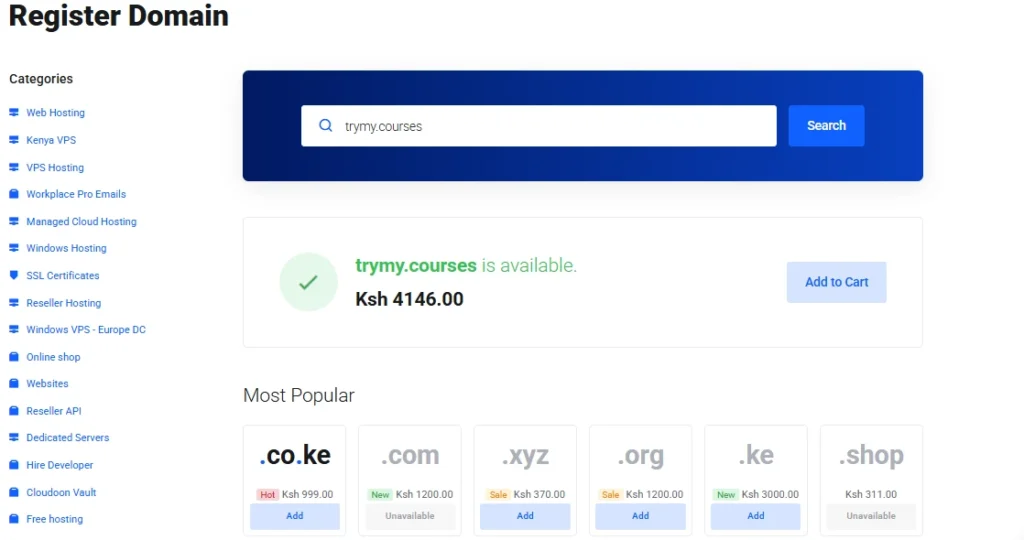The image size is (1024, 540).
Task: Click the Dedicated Servers icon
Action: click(x=14, y=437)
